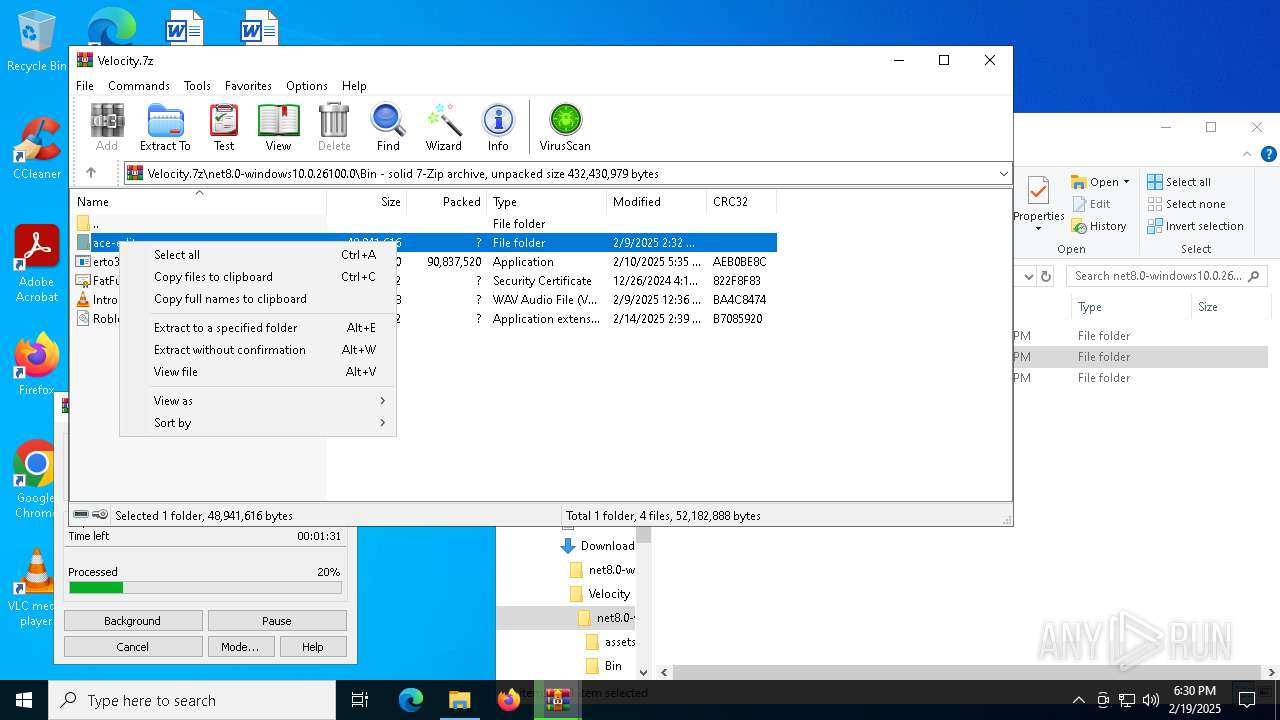Choose Copy full names to clipboard

tap(258, 299)
